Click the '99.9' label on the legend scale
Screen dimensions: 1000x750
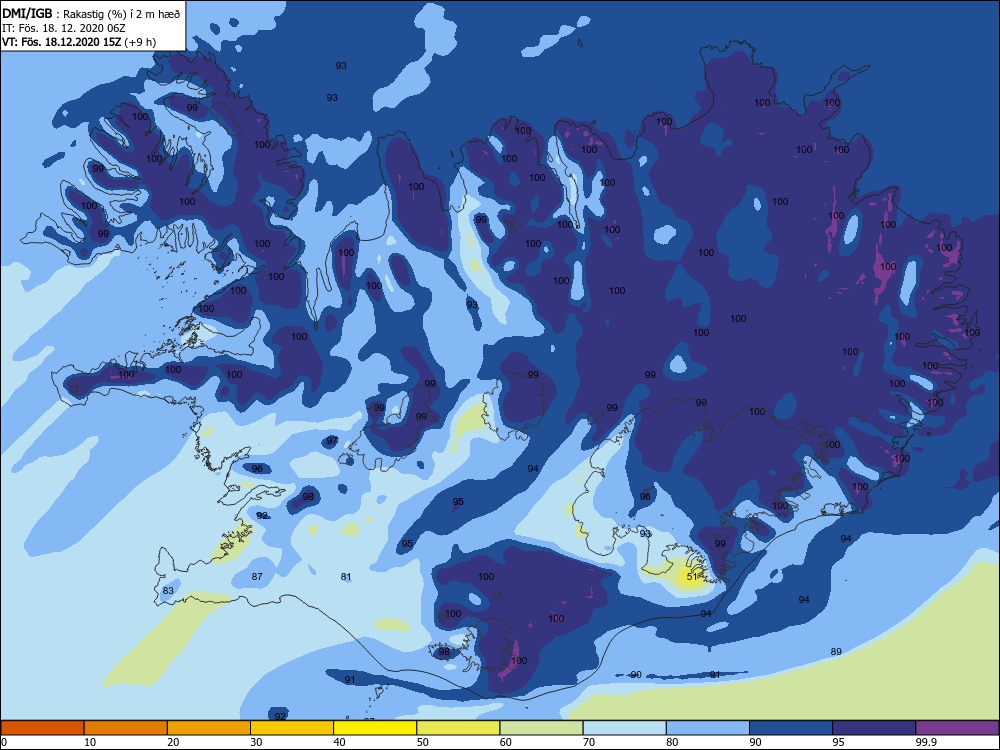[x=926, y=742]
